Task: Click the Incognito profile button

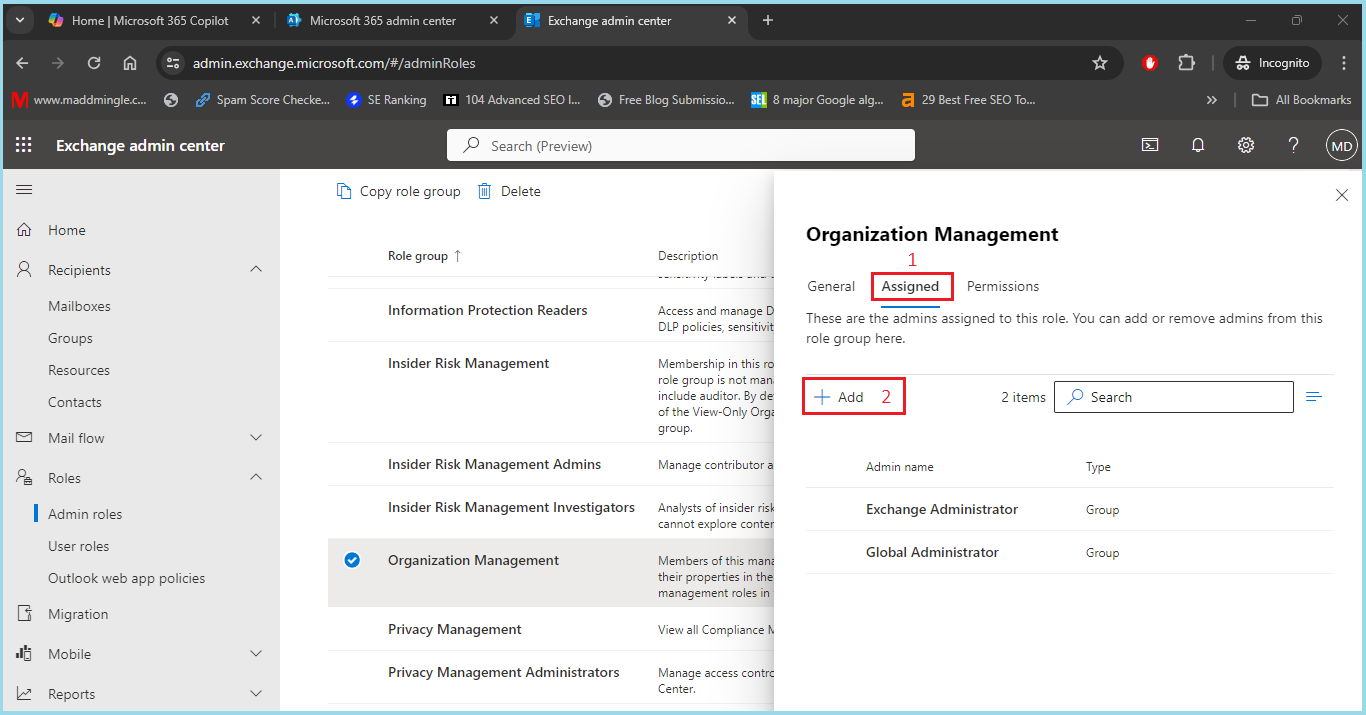Action: click(1272, 63)
